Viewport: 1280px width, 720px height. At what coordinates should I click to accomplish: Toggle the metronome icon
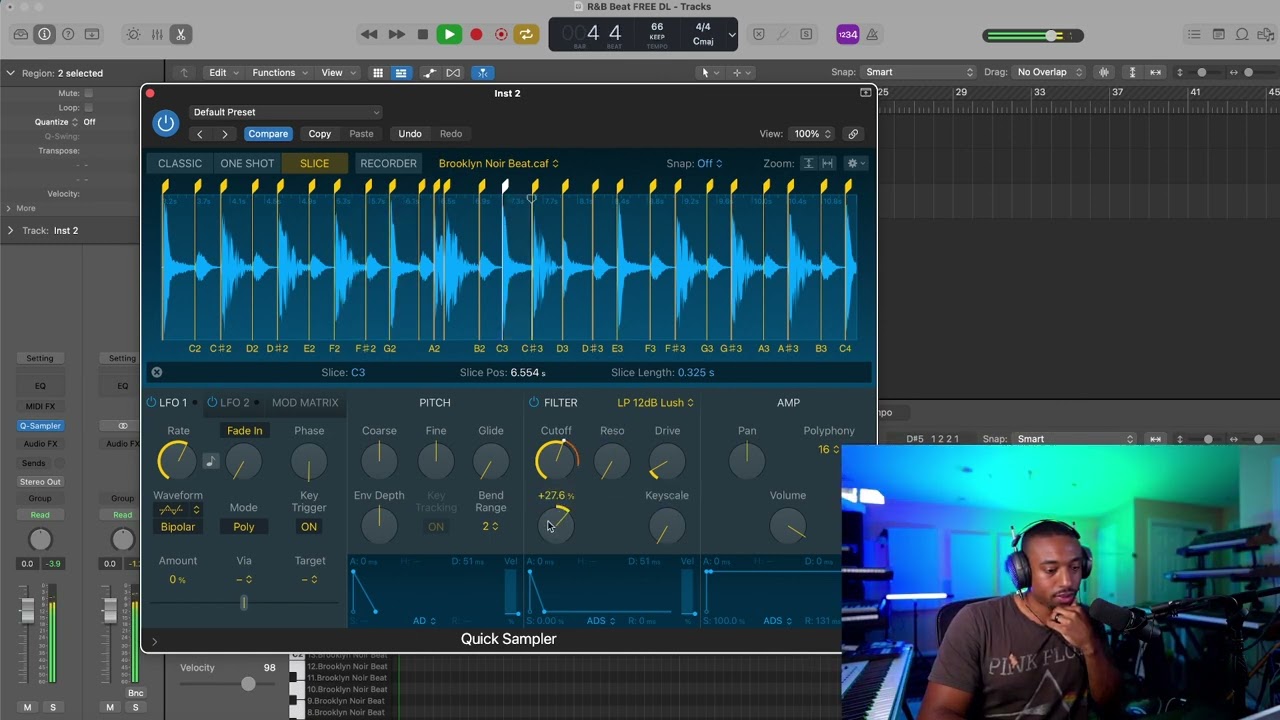[x=872, y=34]
